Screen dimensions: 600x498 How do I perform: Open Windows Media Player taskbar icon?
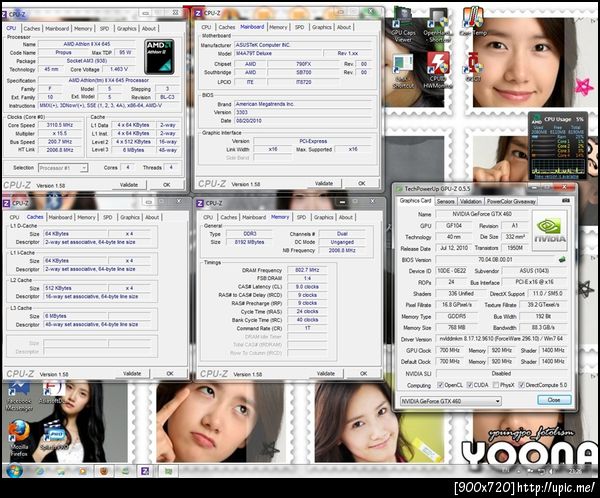pyautogui.click(x=82, y=471)
